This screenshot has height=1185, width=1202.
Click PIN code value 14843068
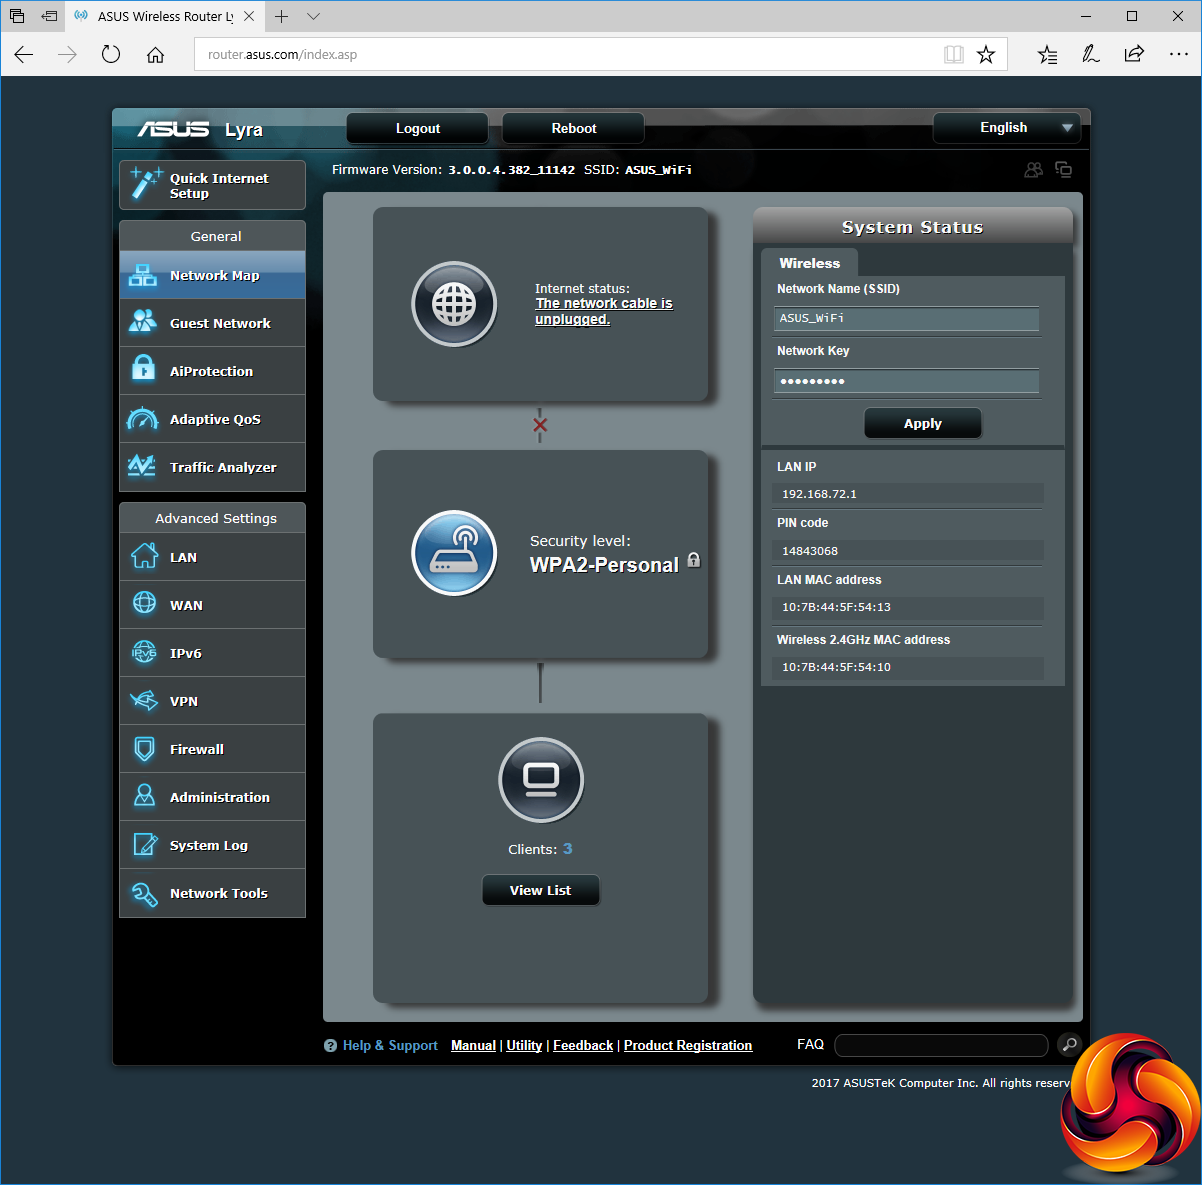(x=810, y=551)
